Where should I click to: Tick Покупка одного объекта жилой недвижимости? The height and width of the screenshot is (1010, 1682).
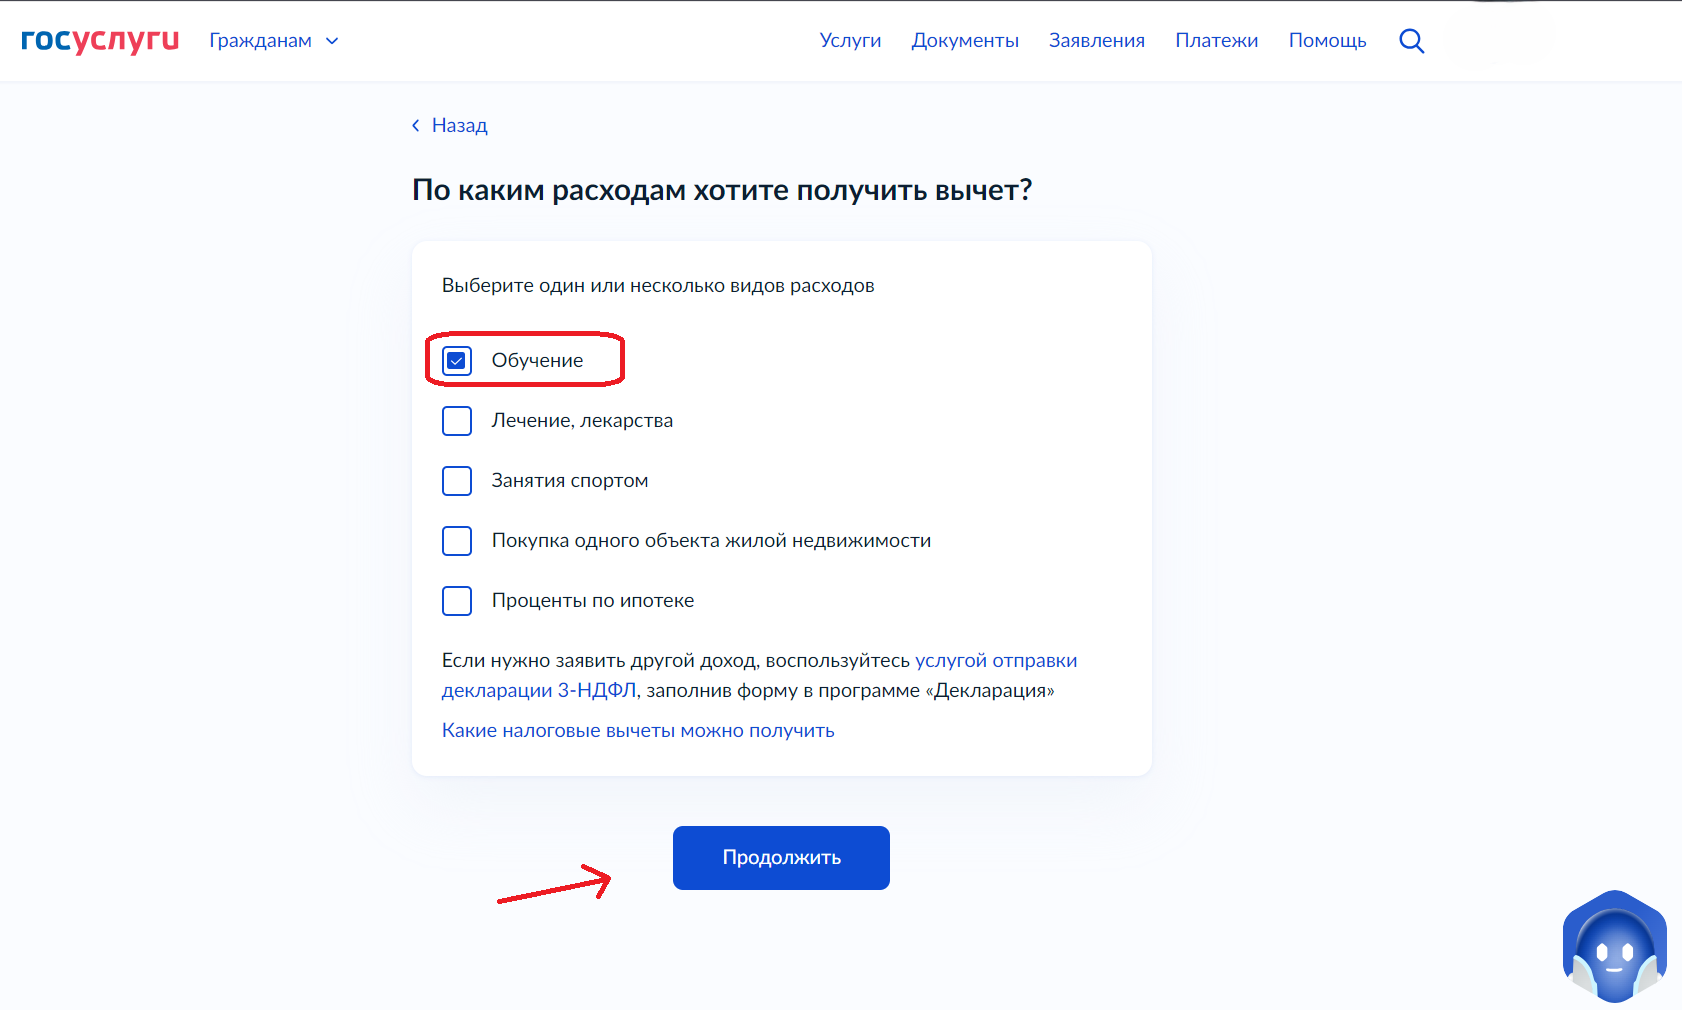457,540
